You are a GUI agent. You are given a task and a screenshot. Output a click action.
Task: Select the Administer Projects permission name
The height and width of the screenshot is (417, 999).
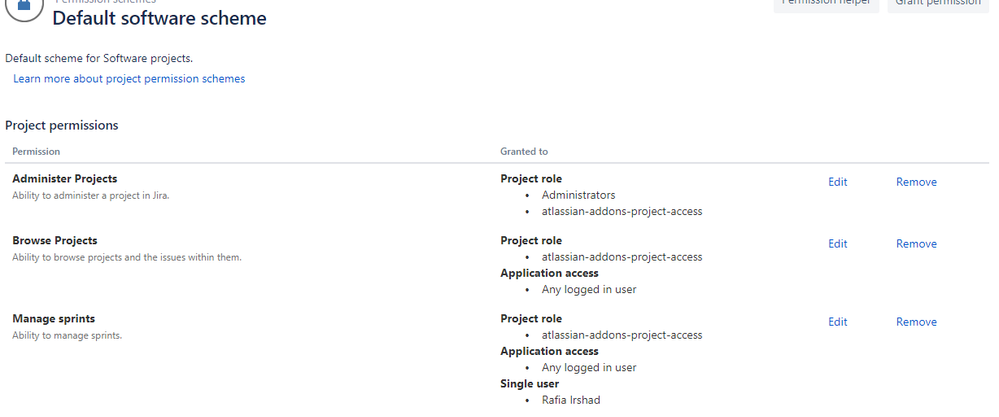[x=65, y=179]
